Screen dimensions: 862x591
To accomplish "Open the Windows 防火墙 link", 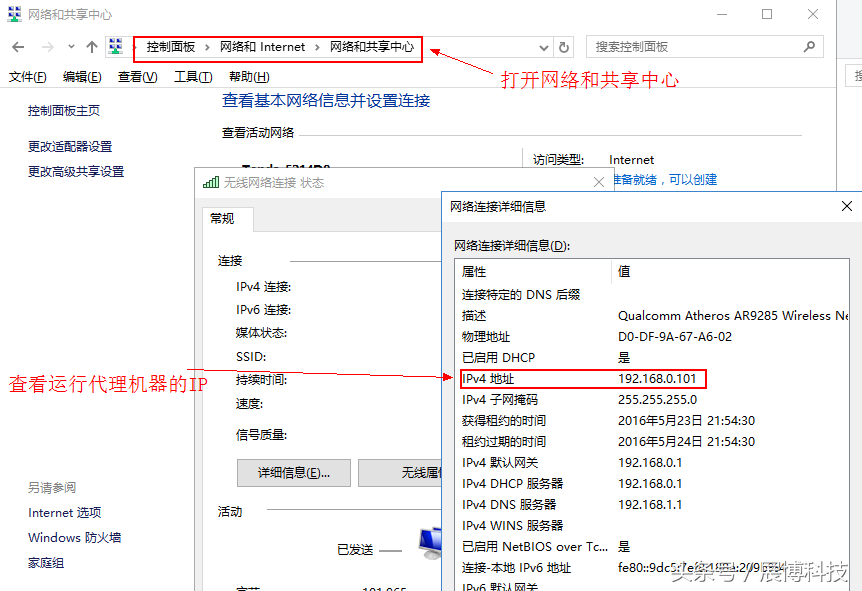I will click(x=73, y=537).
